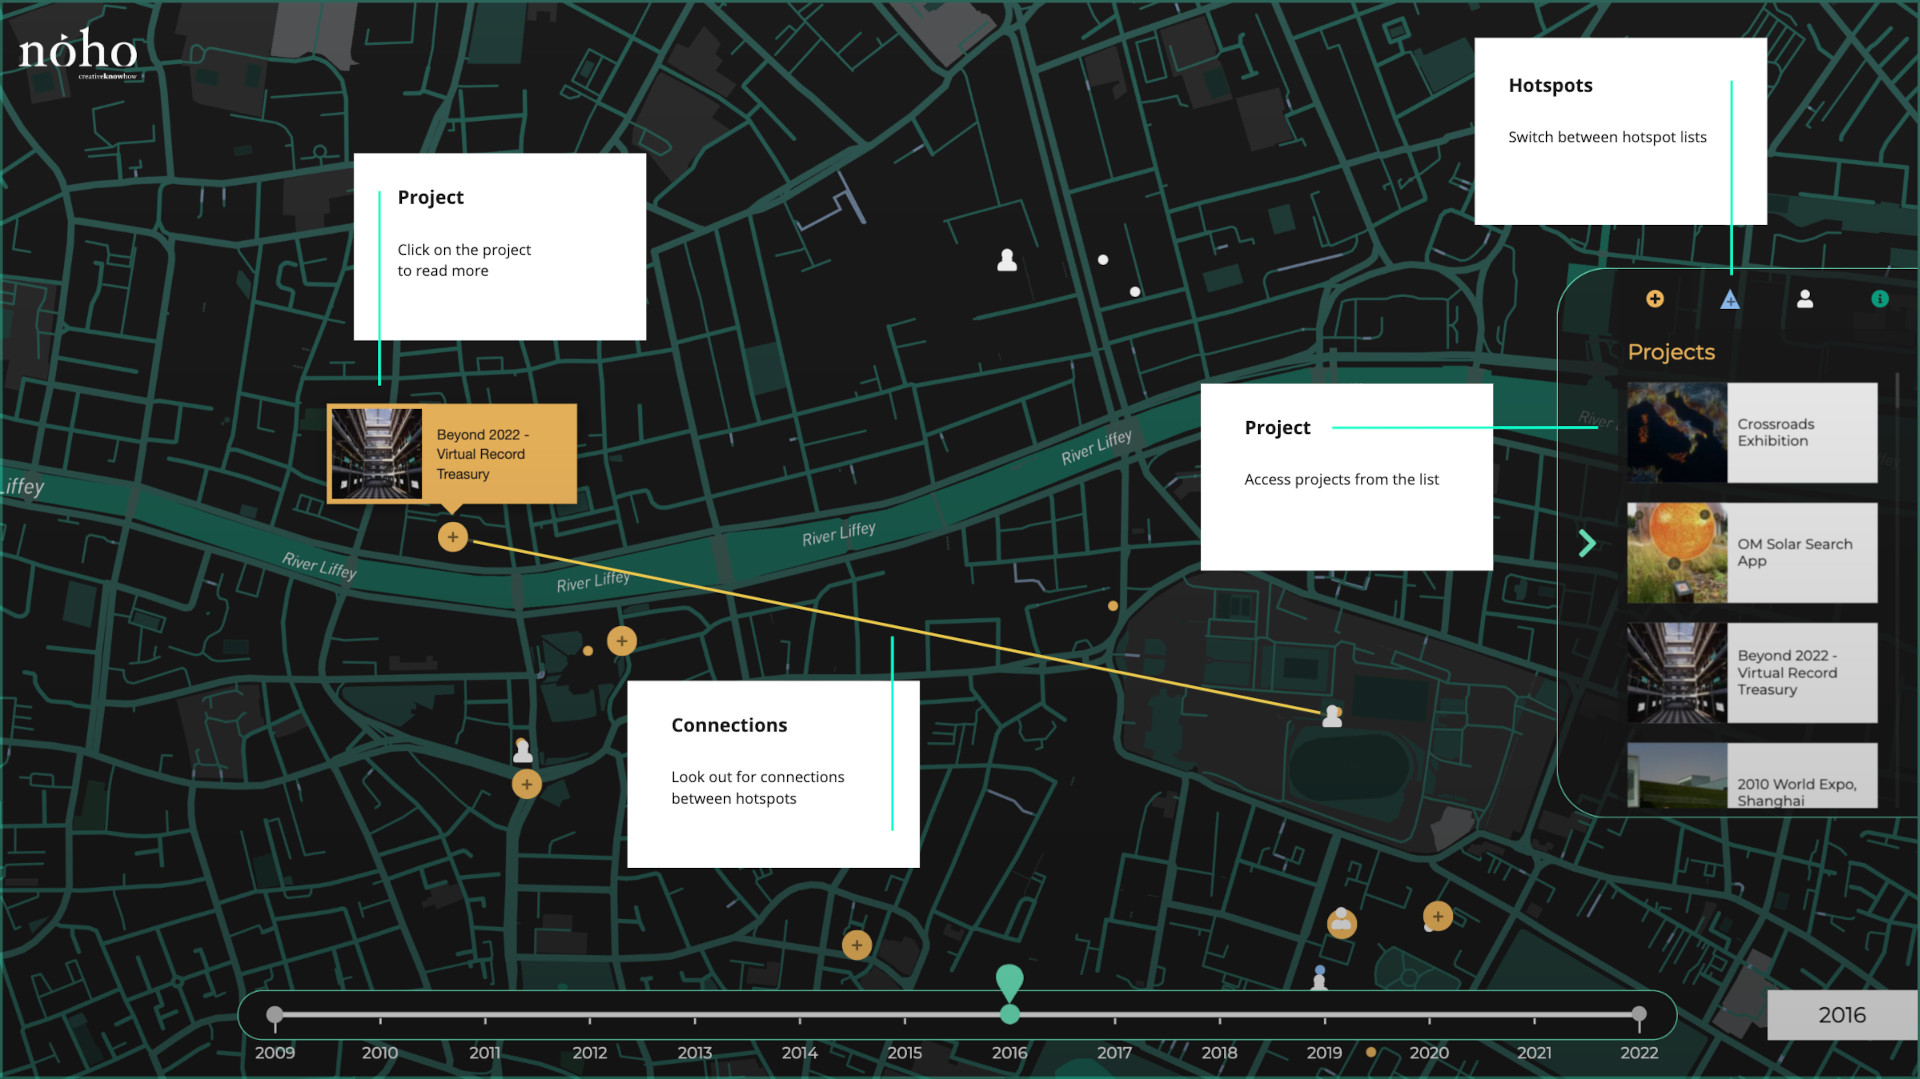
Task: Click the orange plus marker above 2015
Action: pos(857,945)
